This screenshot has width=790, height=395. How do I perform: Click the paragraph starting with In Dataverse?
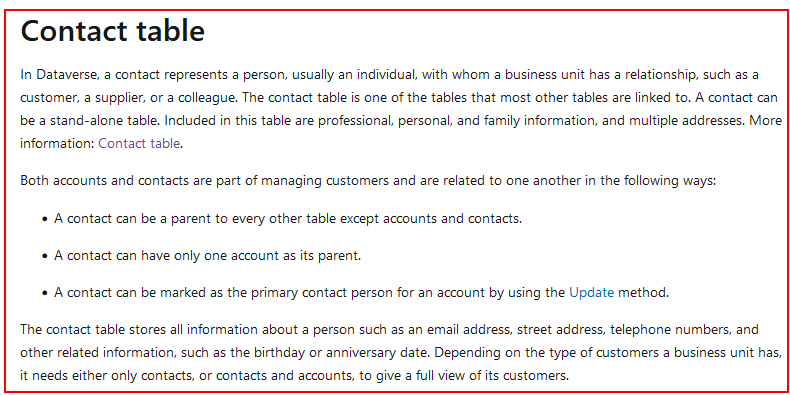pos(401,109)
